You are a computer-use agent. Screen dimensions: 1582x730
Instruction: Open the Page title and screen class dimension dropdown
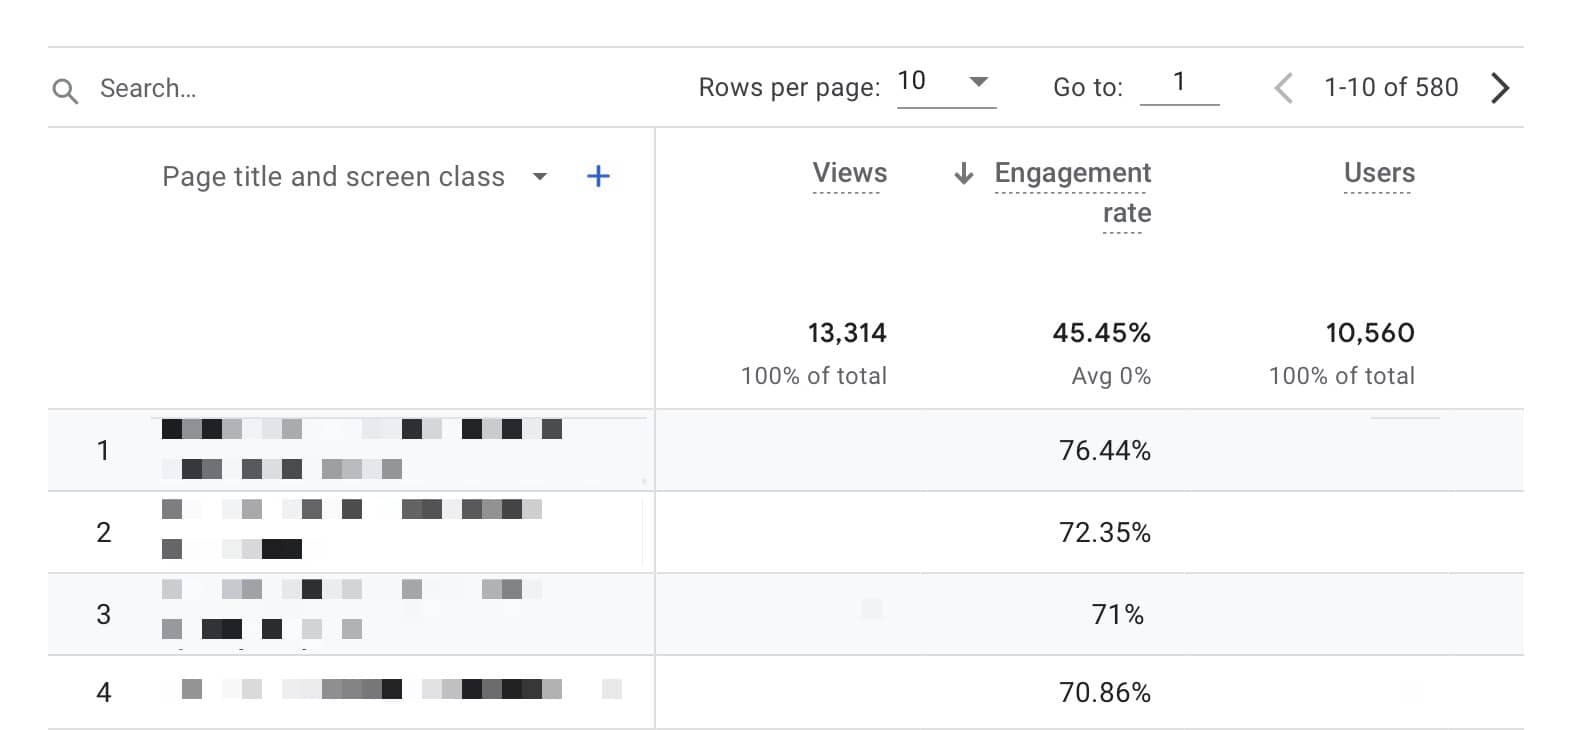pyautogui.click(x=540, y=177)
